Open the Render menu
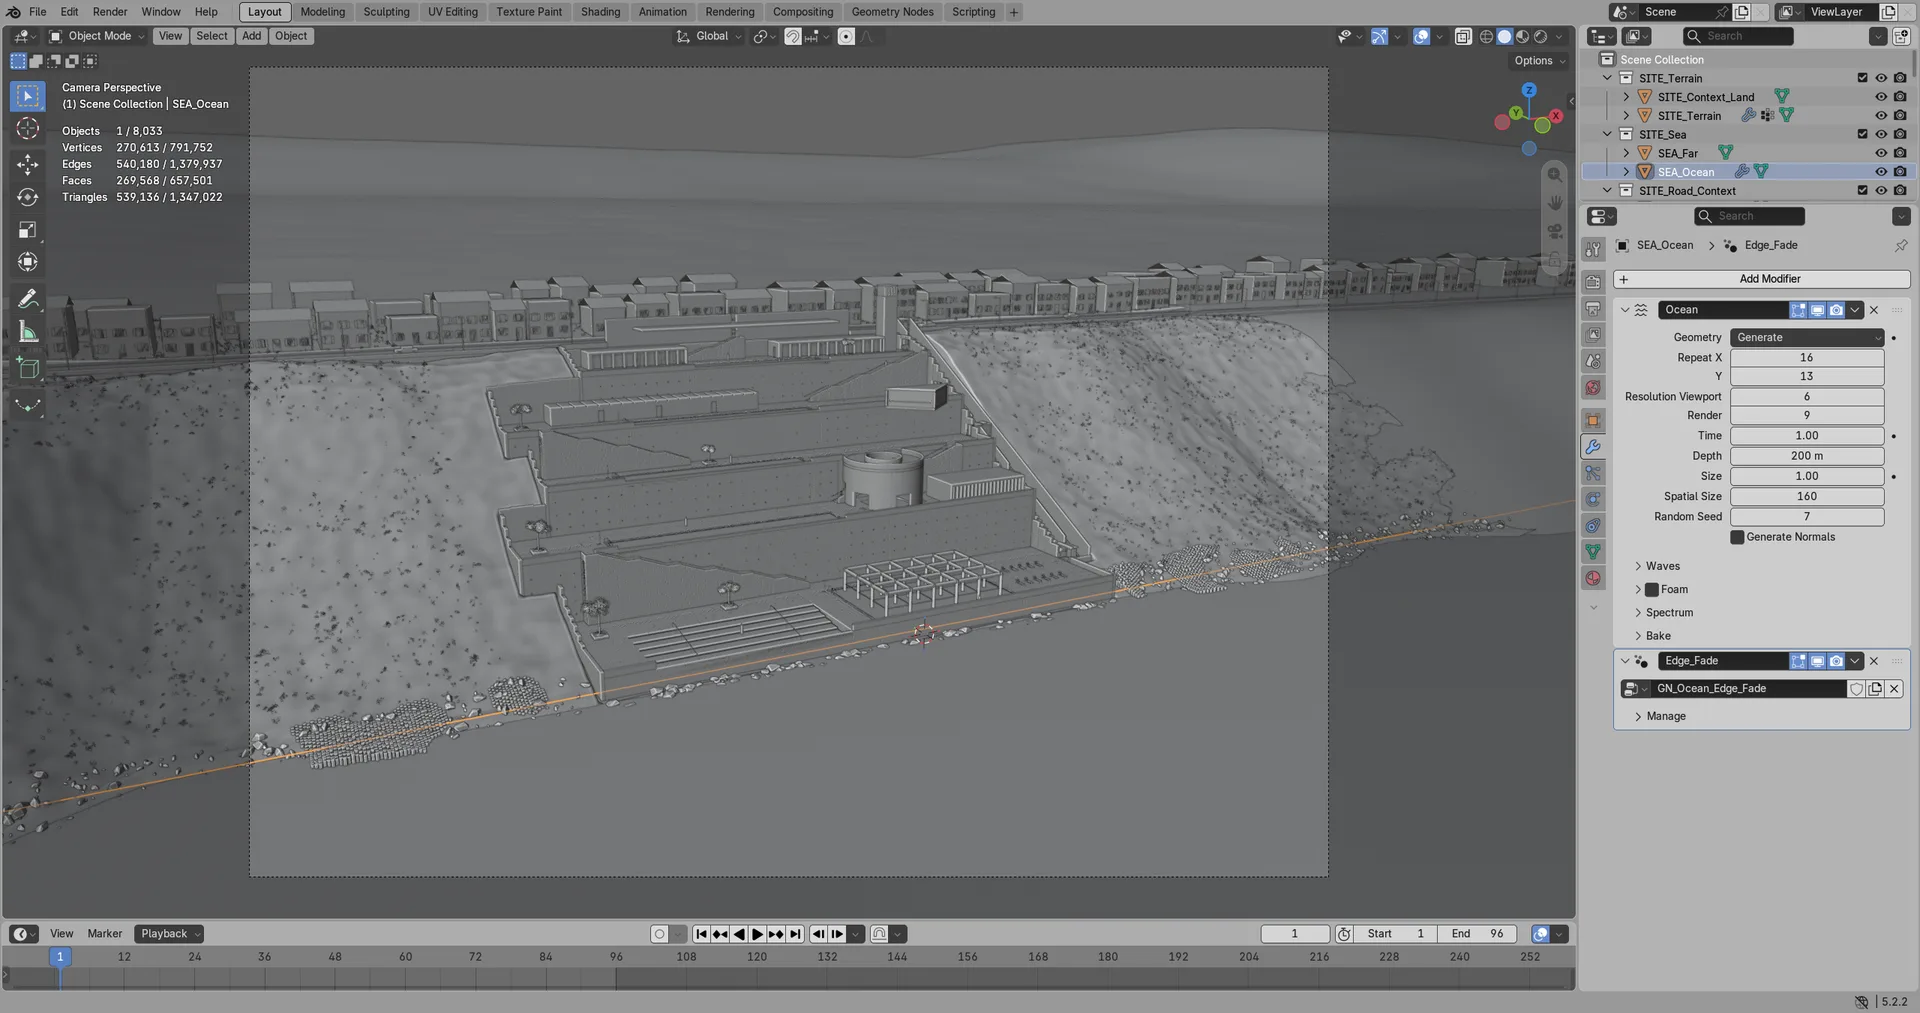The image size is (1920, 1013). click(110, 12)
